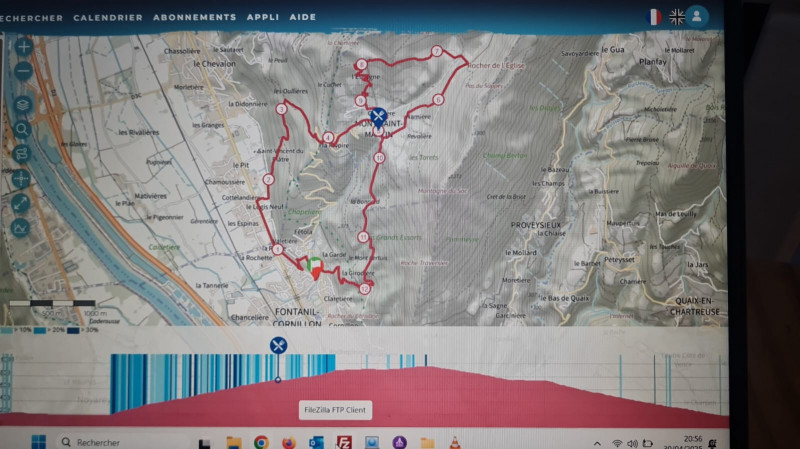800x449 pixels.
Task: Go to the Appli page
Action: tap(262, 17)
